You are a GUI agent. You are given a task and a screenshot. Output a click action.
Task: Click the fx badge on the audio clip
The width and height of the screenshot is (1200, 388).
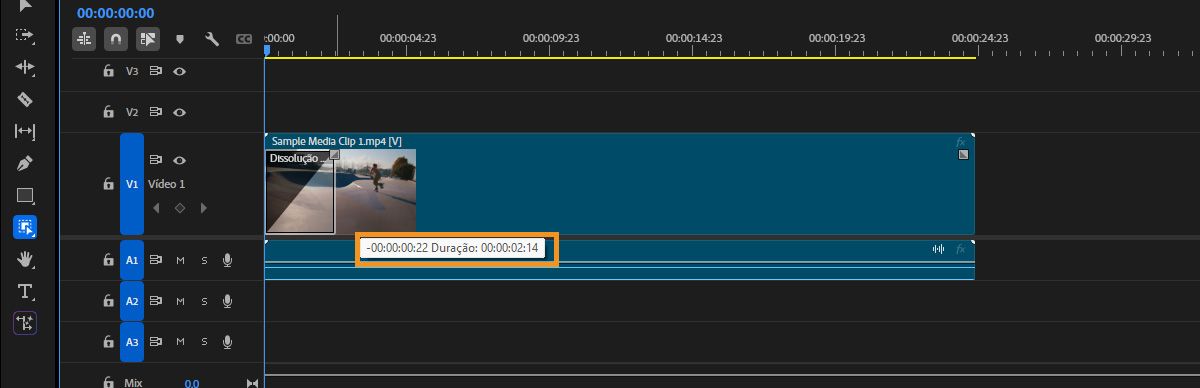tap(962, 249)
